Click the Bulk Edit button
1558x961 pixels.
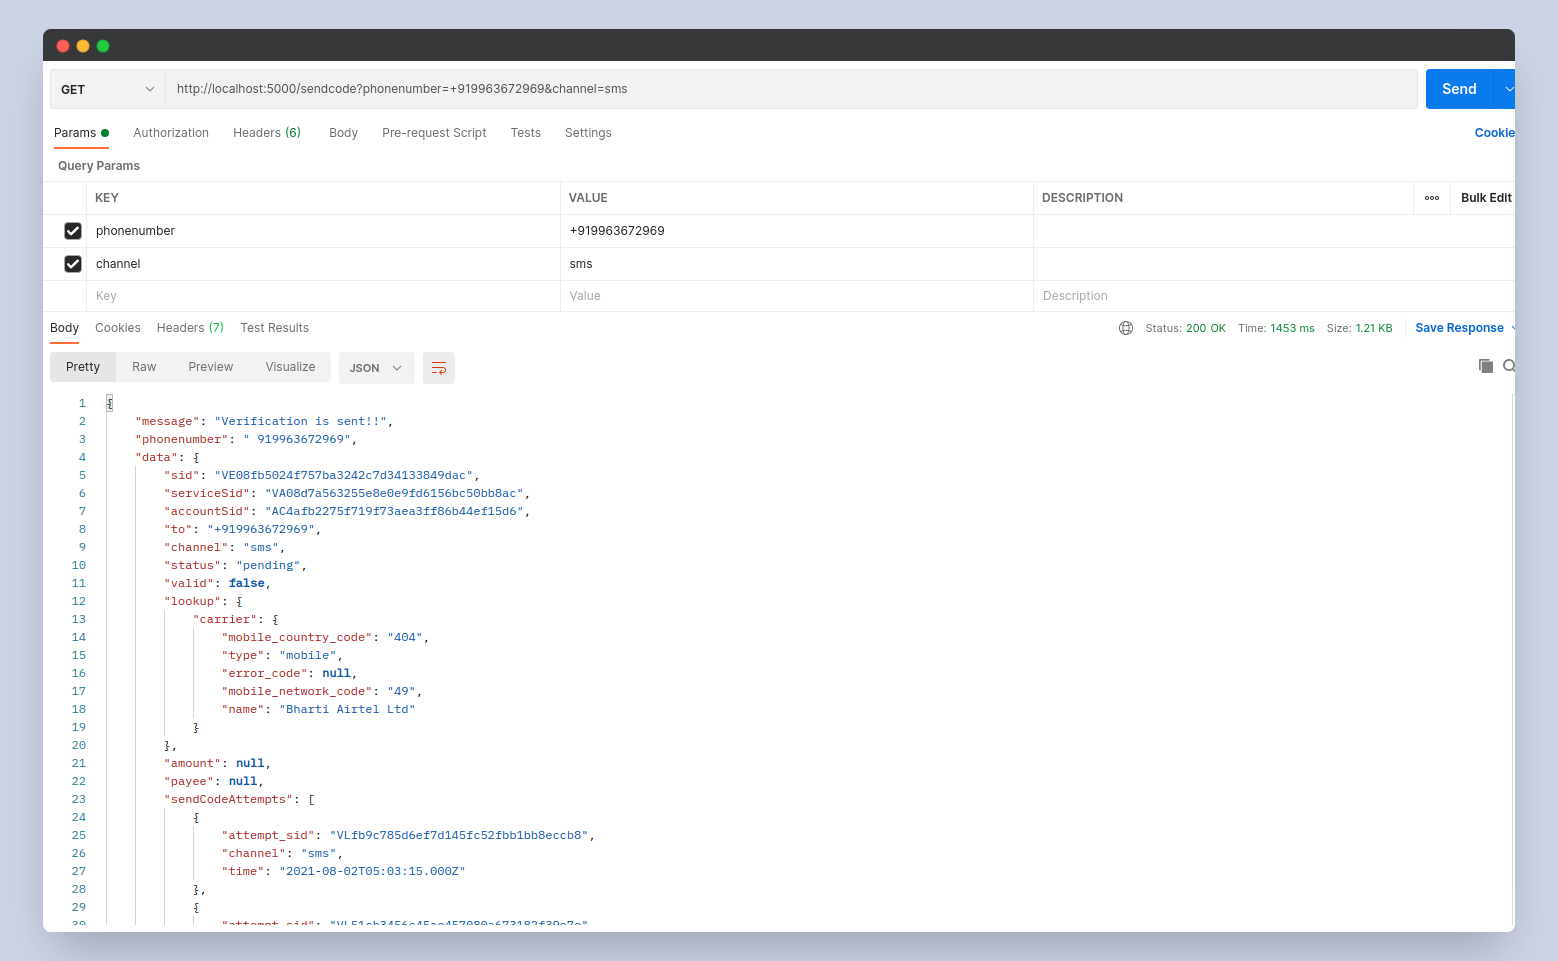click(1486, 198)
